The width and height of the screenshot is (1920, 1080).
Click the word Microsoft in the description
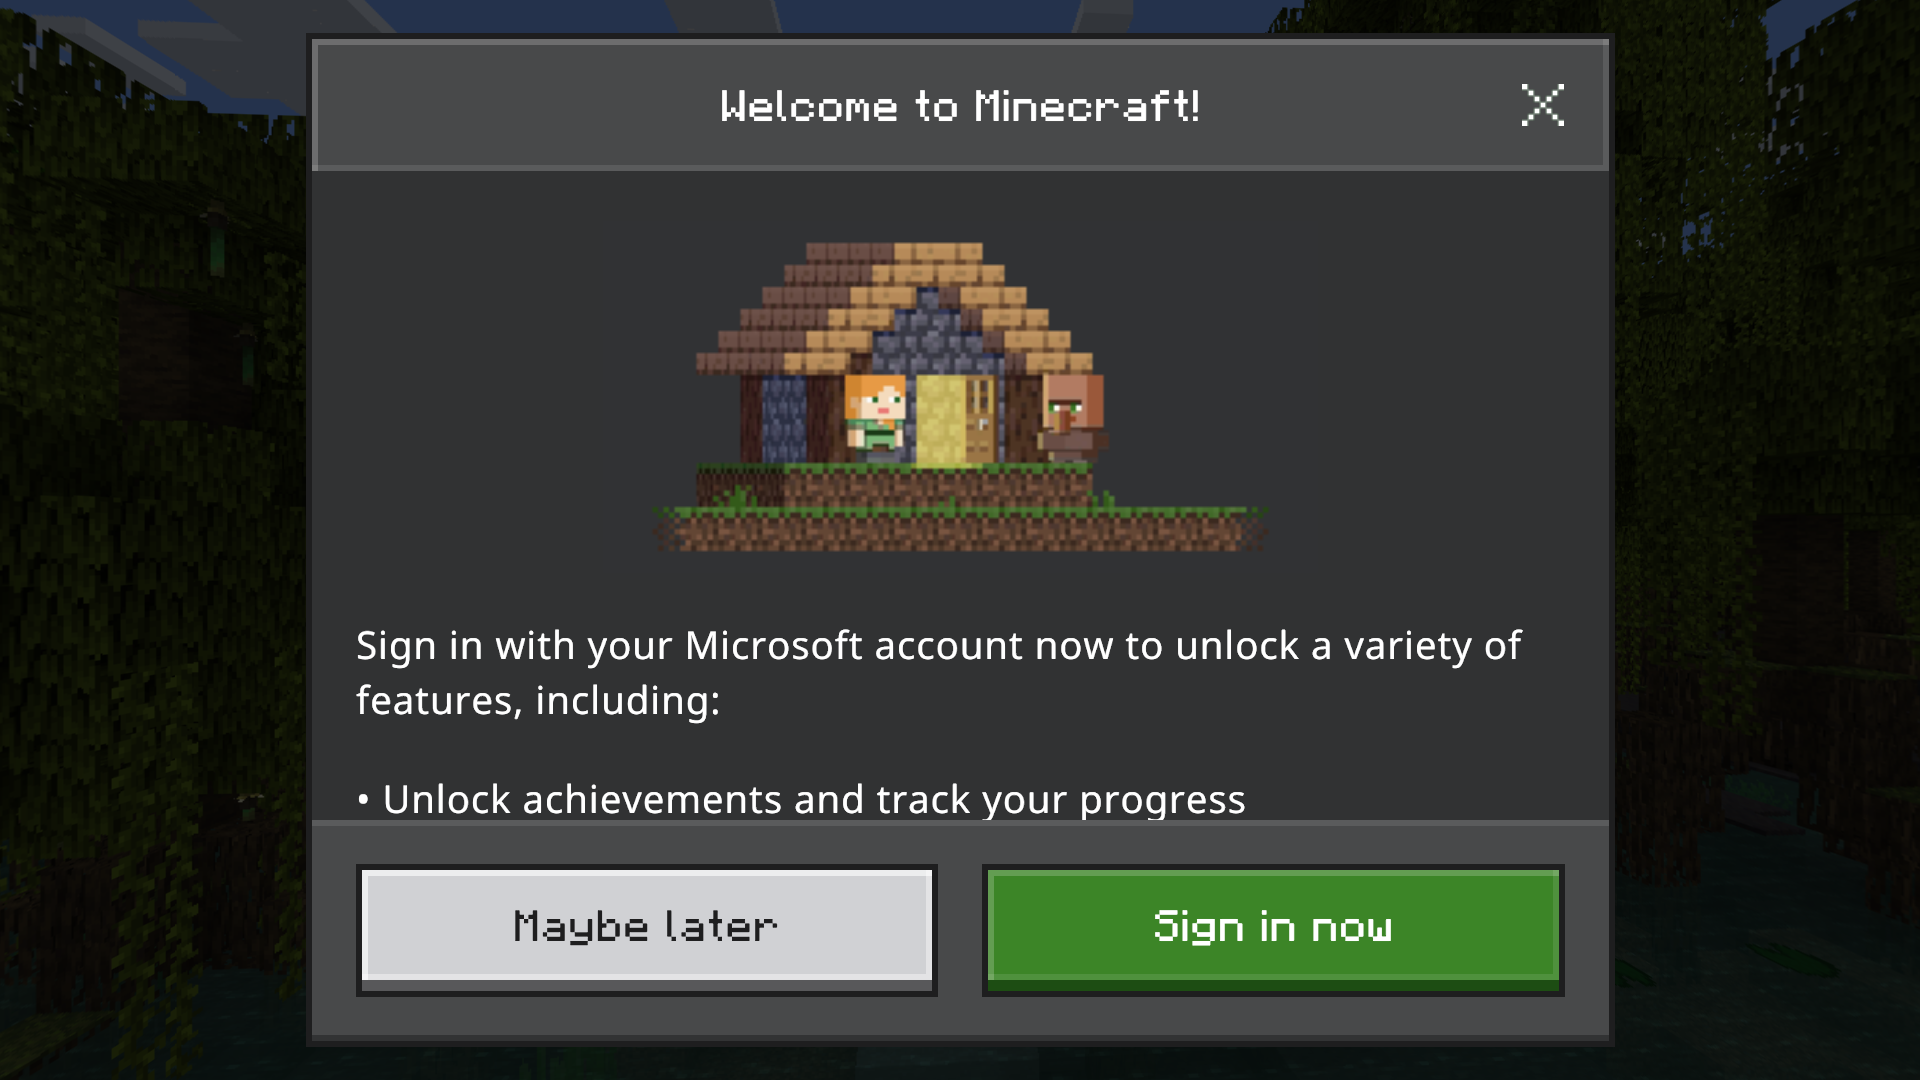[x=773, y=646]
